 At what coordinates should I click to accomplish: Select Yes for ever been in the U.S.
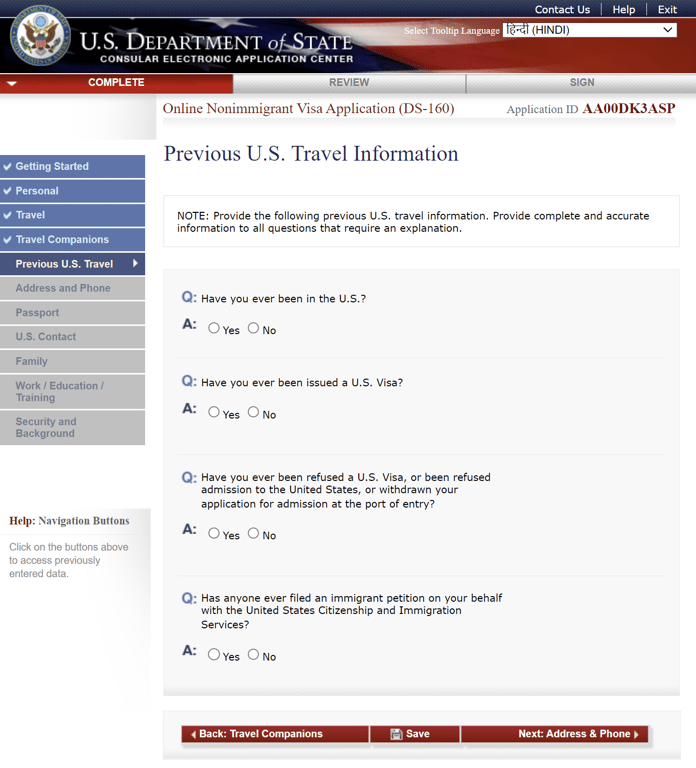click(214, 328)
